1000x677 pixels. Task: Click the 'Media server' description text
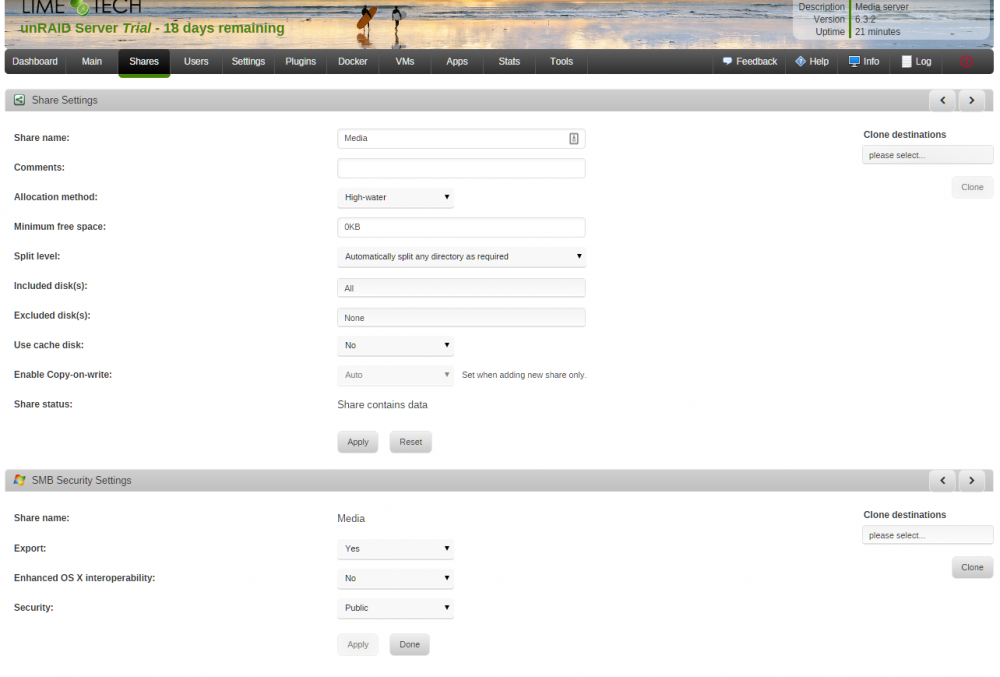point(881,7)
